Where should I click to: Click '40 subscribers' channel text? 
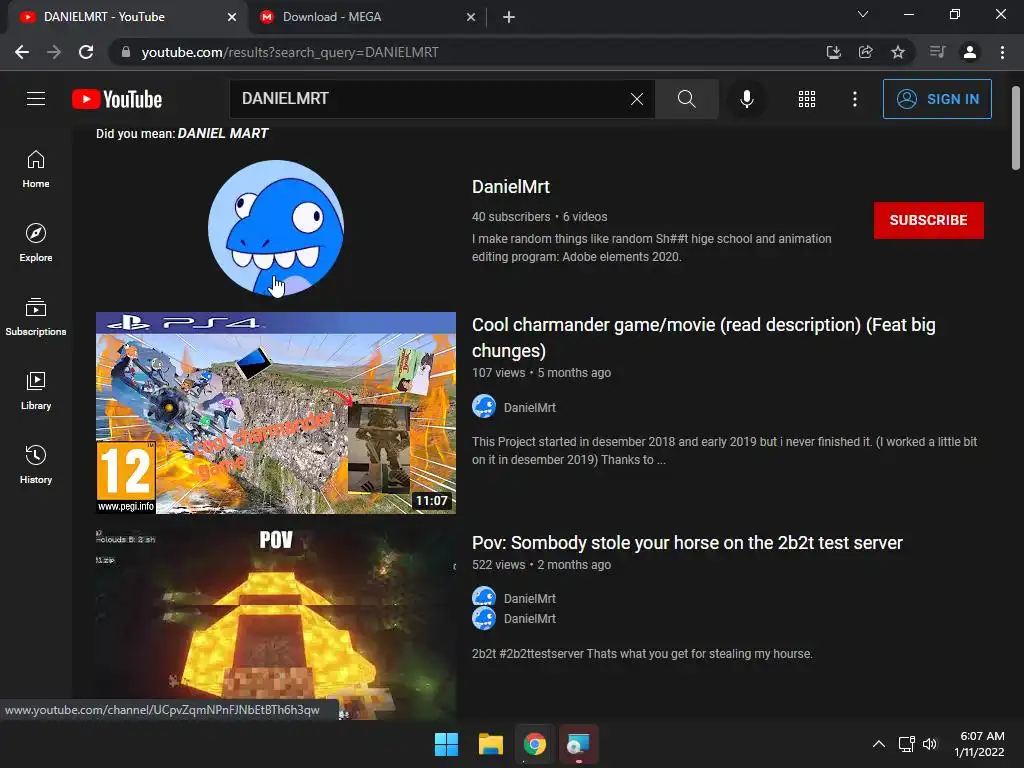511,216
